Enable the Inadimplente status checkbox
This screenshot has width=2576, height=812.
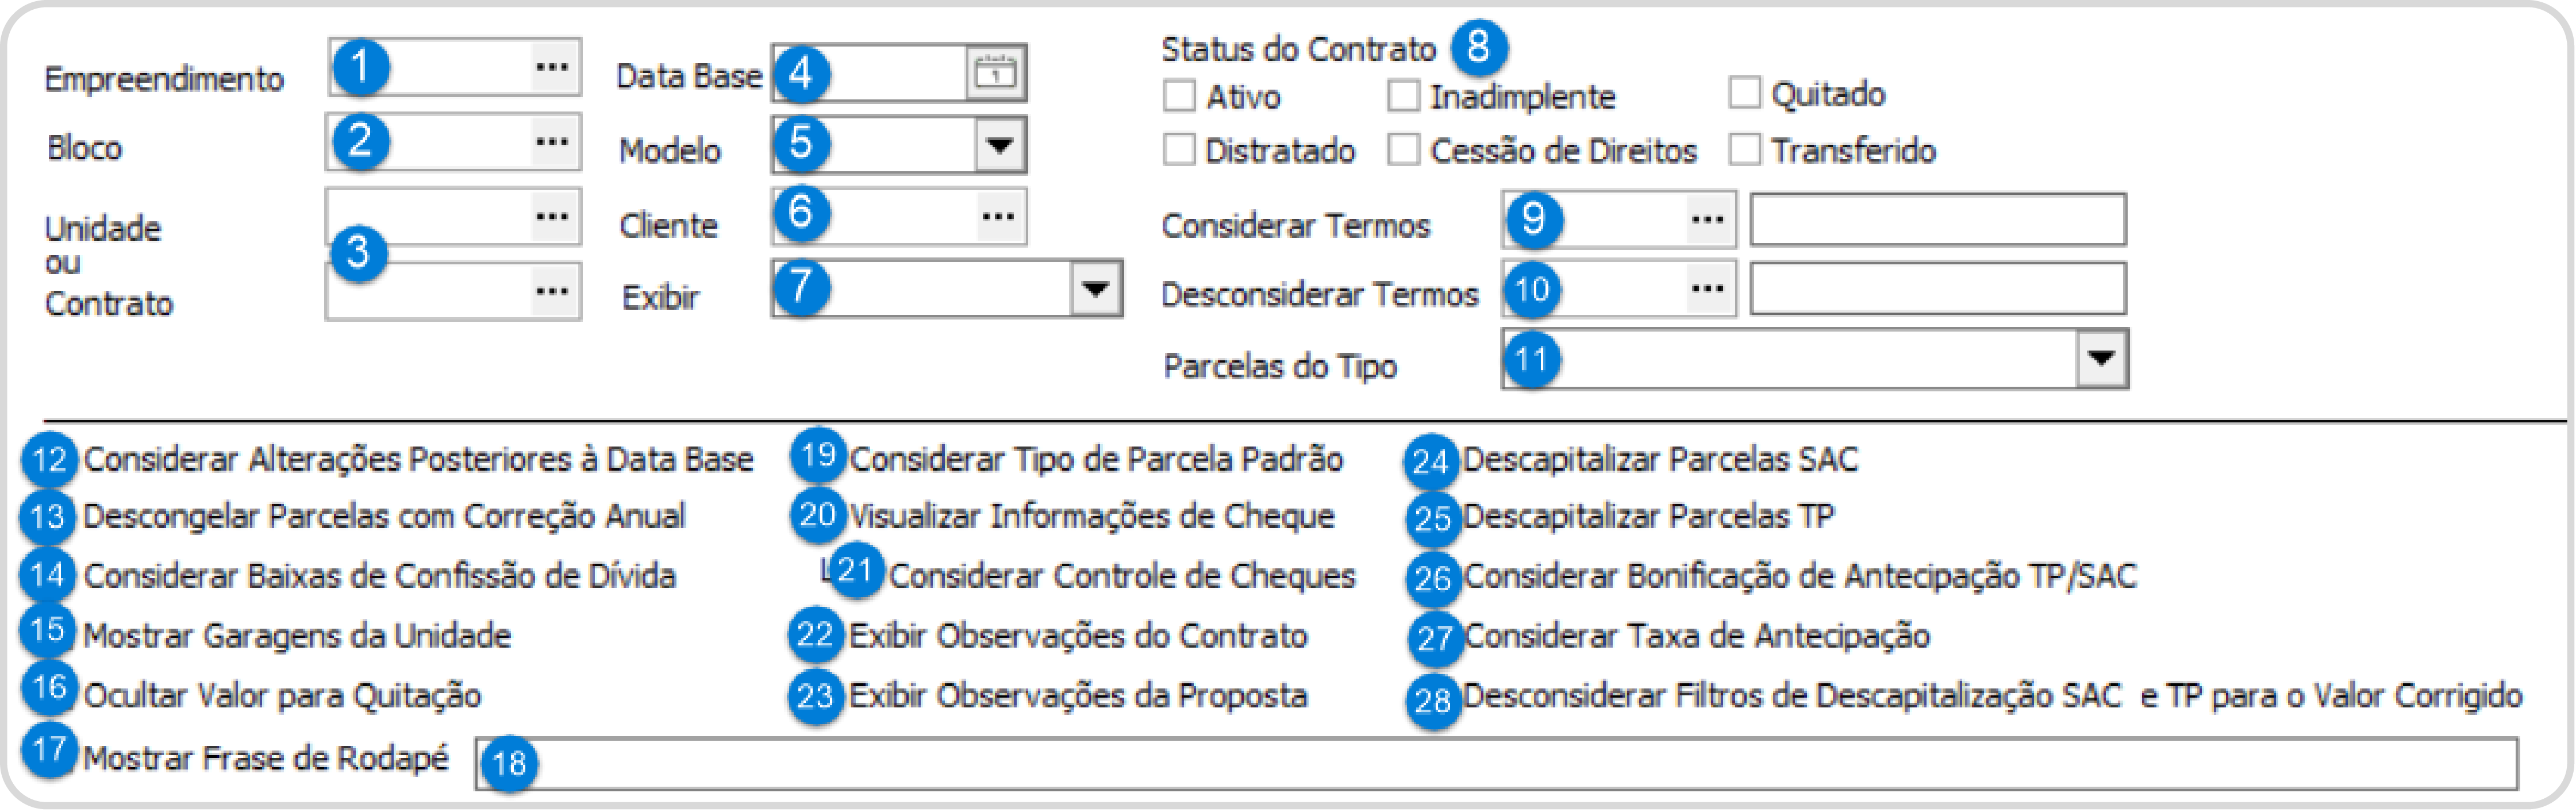1403,96
